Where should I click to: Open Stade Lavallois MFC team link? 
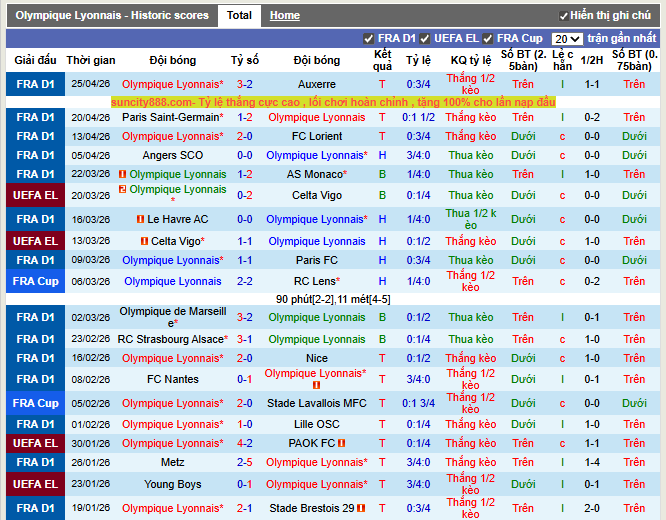[316, 403]
